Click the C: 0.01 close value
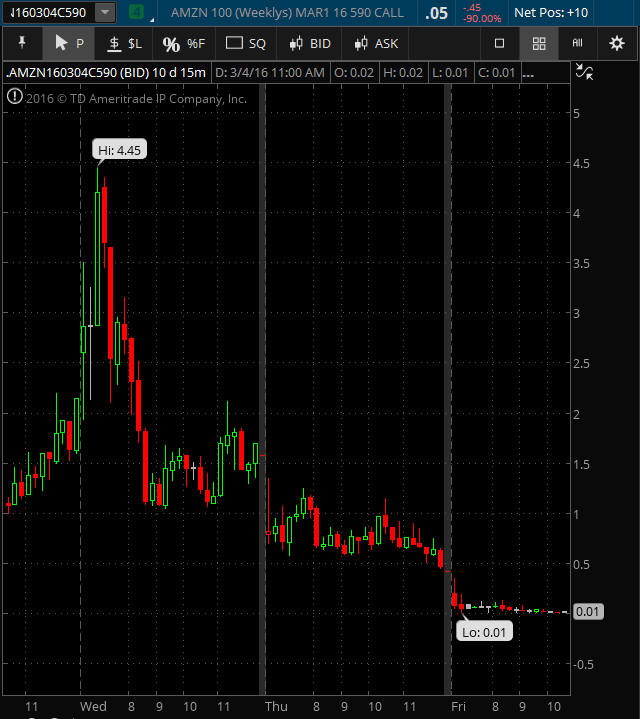 pyautogui.click(x=497, y=73)
